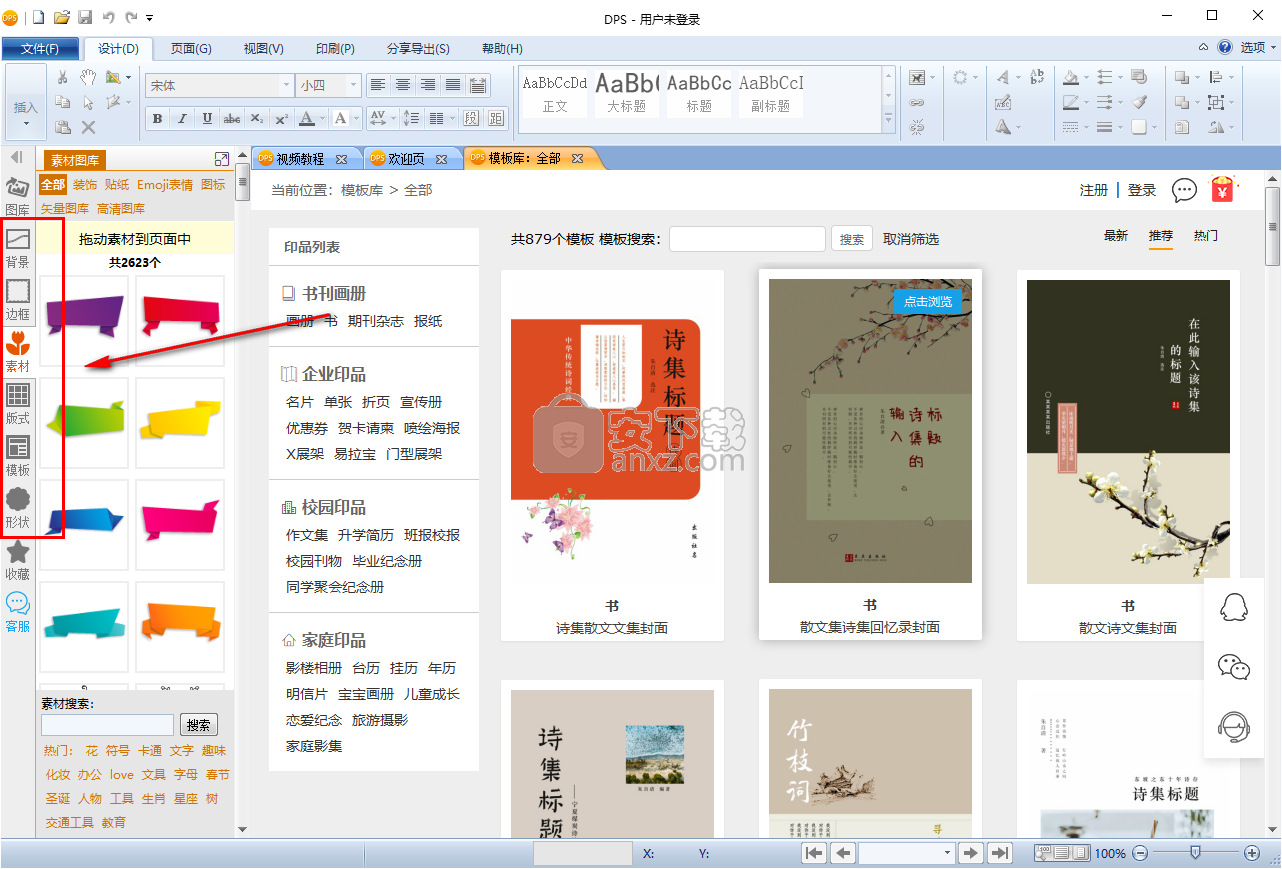The image size is (1282, 869).
Task: Switch to the 欢迎页 document tab
Action: click(406, 159)
